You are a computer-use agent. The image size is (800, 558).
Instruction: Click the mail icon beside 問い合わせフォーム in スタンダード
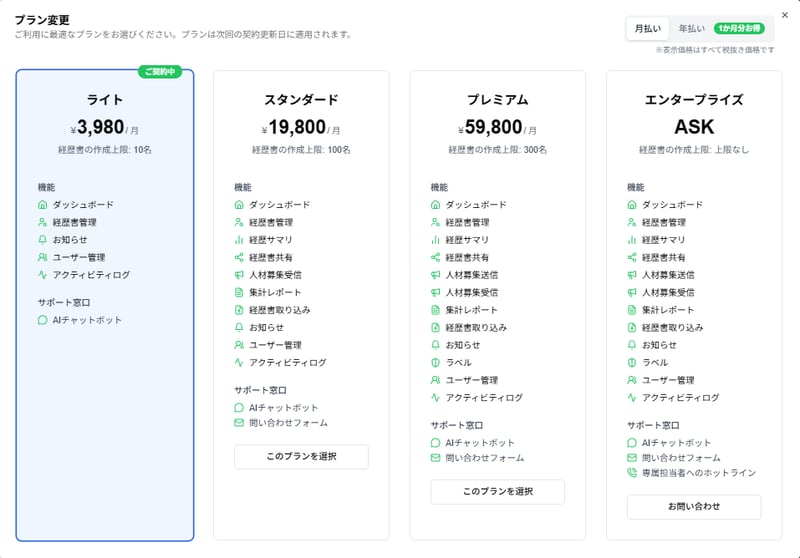pos(239,423)
